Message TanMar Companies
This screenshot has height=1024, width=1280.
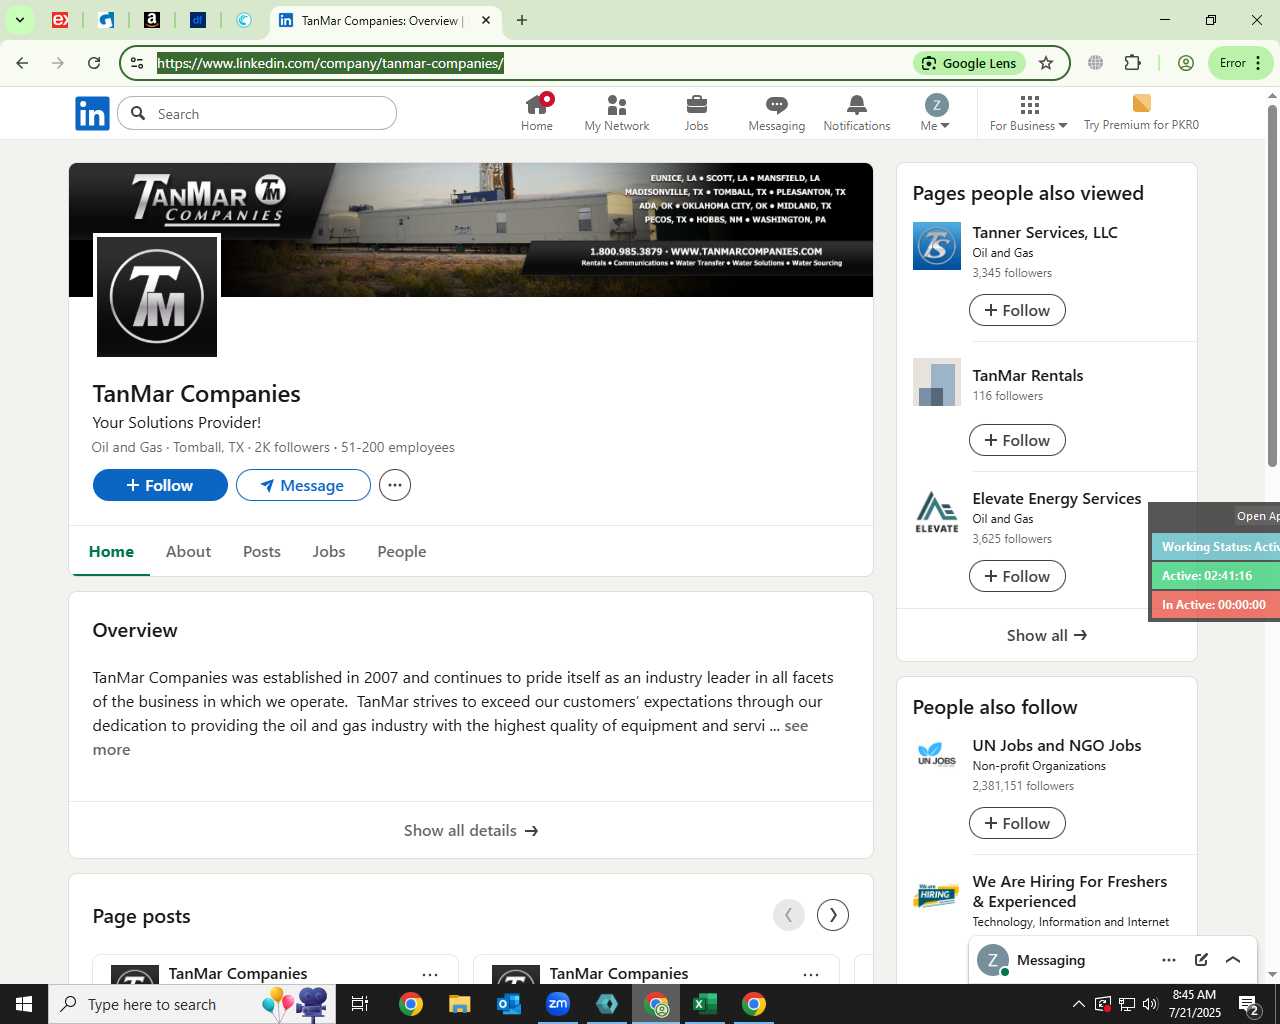point(303,485)
